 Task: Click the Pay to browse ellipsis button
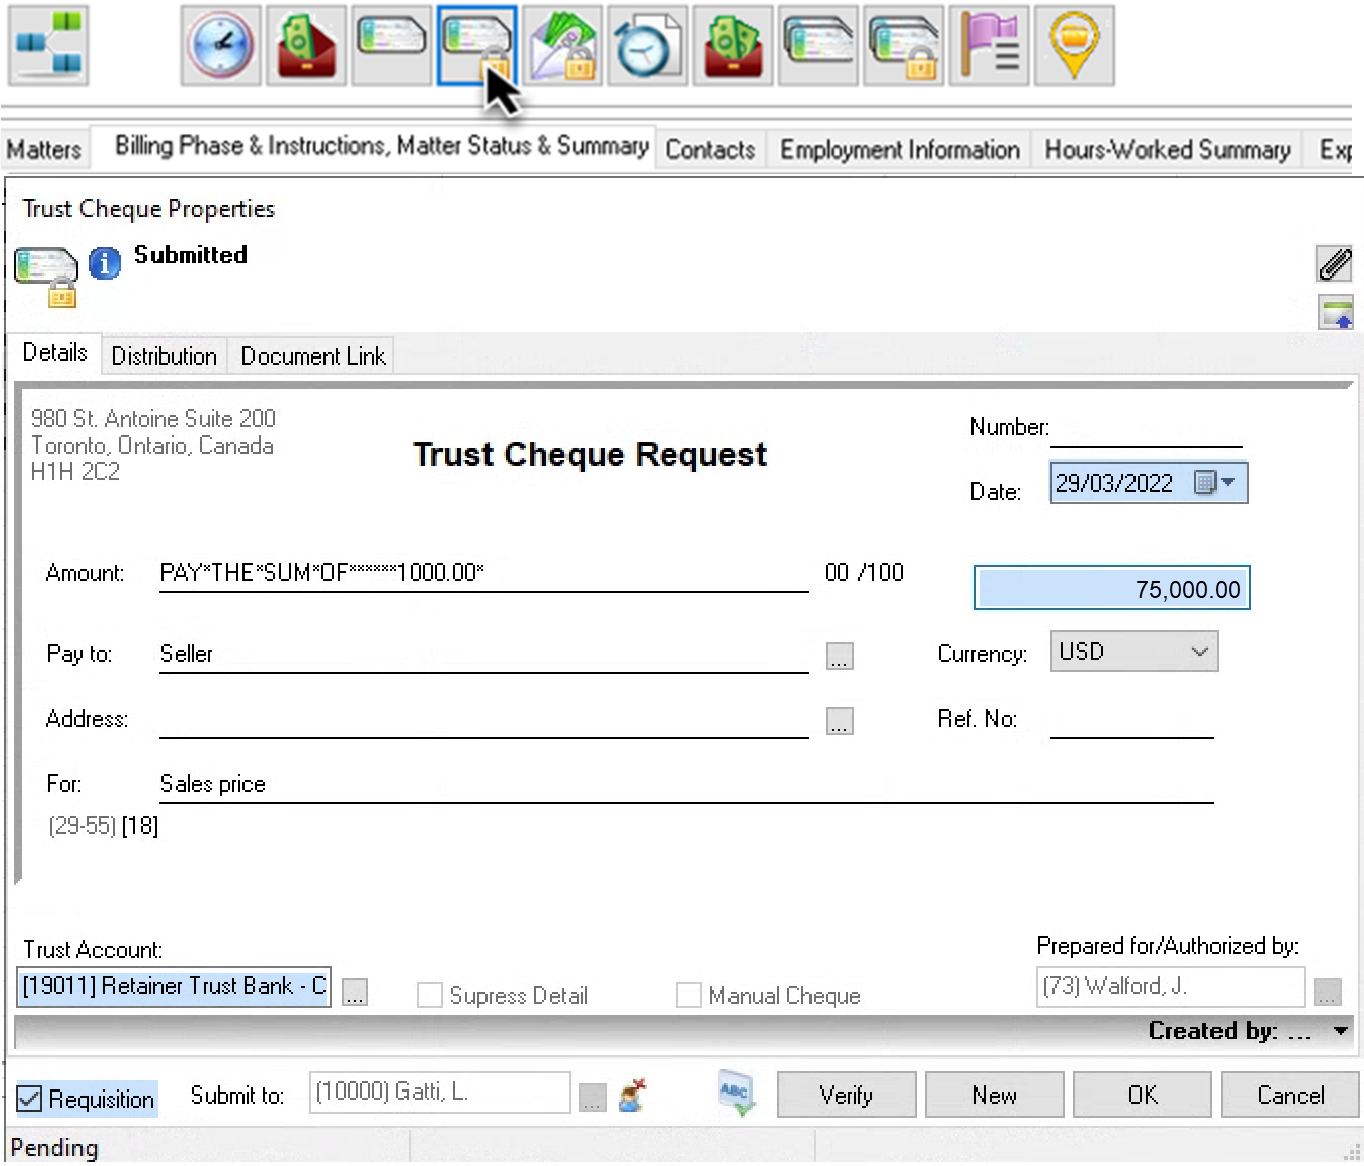840,656
